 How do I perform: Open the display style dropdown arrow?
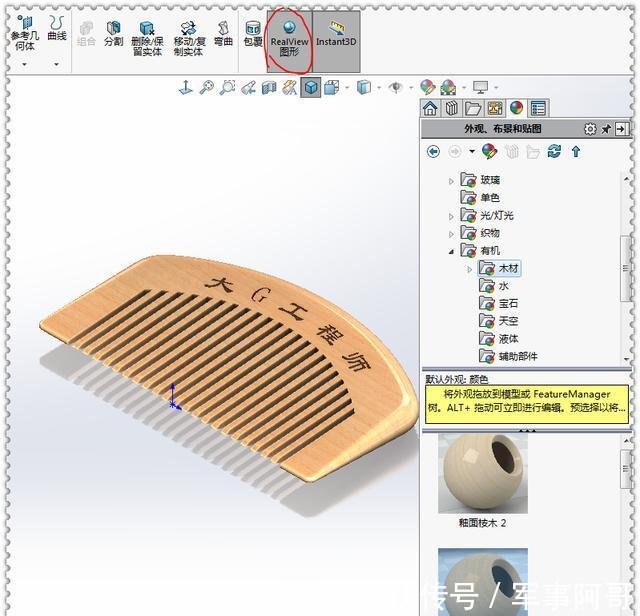(379, 87)
